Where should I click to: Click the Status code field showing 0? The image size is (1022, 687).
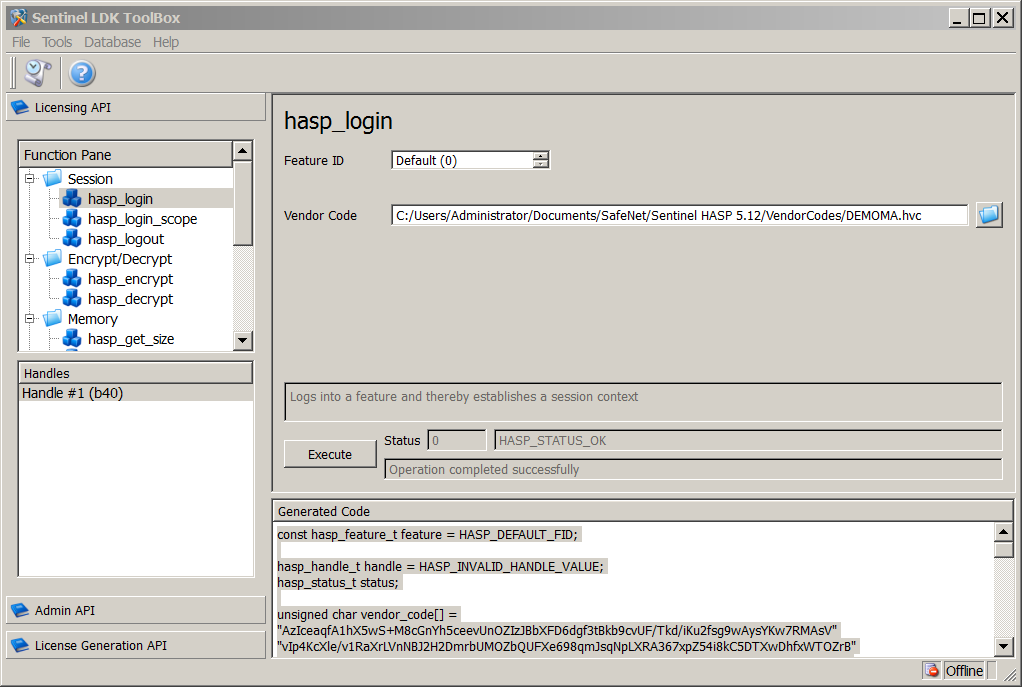tap(457, 441)
